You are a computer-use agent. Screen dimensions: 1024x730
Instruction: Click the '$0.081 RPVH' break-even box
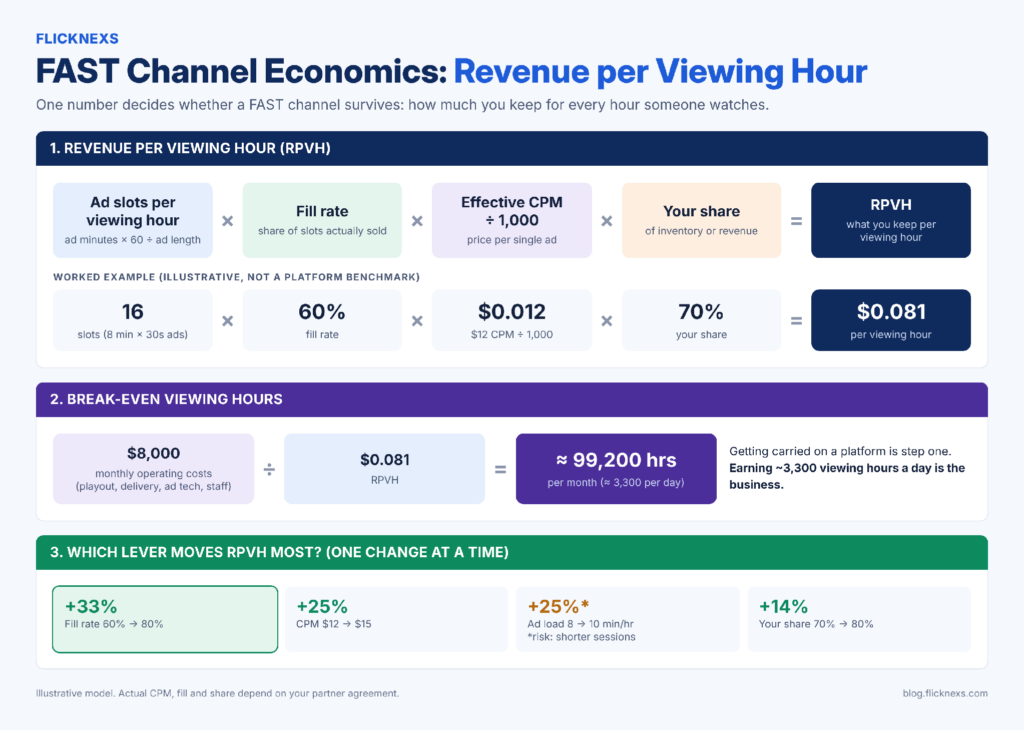click(x=385, y=469)
